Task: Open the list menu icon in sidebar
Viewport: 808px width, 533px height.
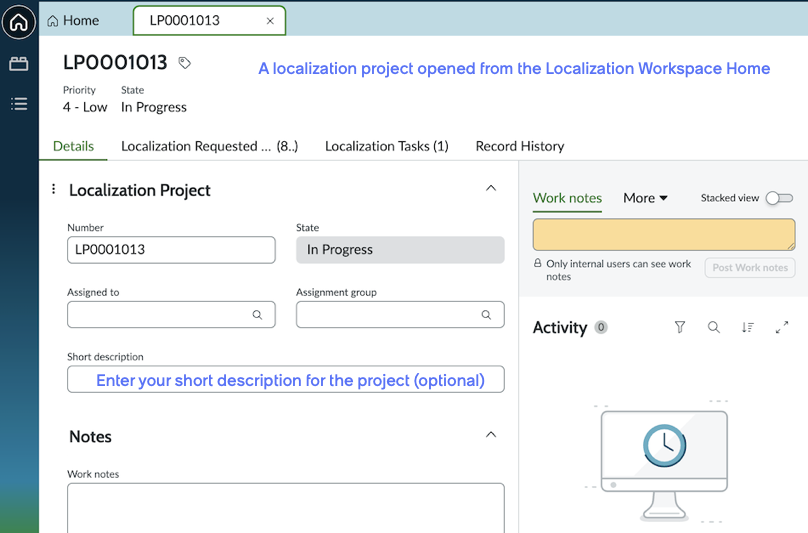Action: pos(19,104)
